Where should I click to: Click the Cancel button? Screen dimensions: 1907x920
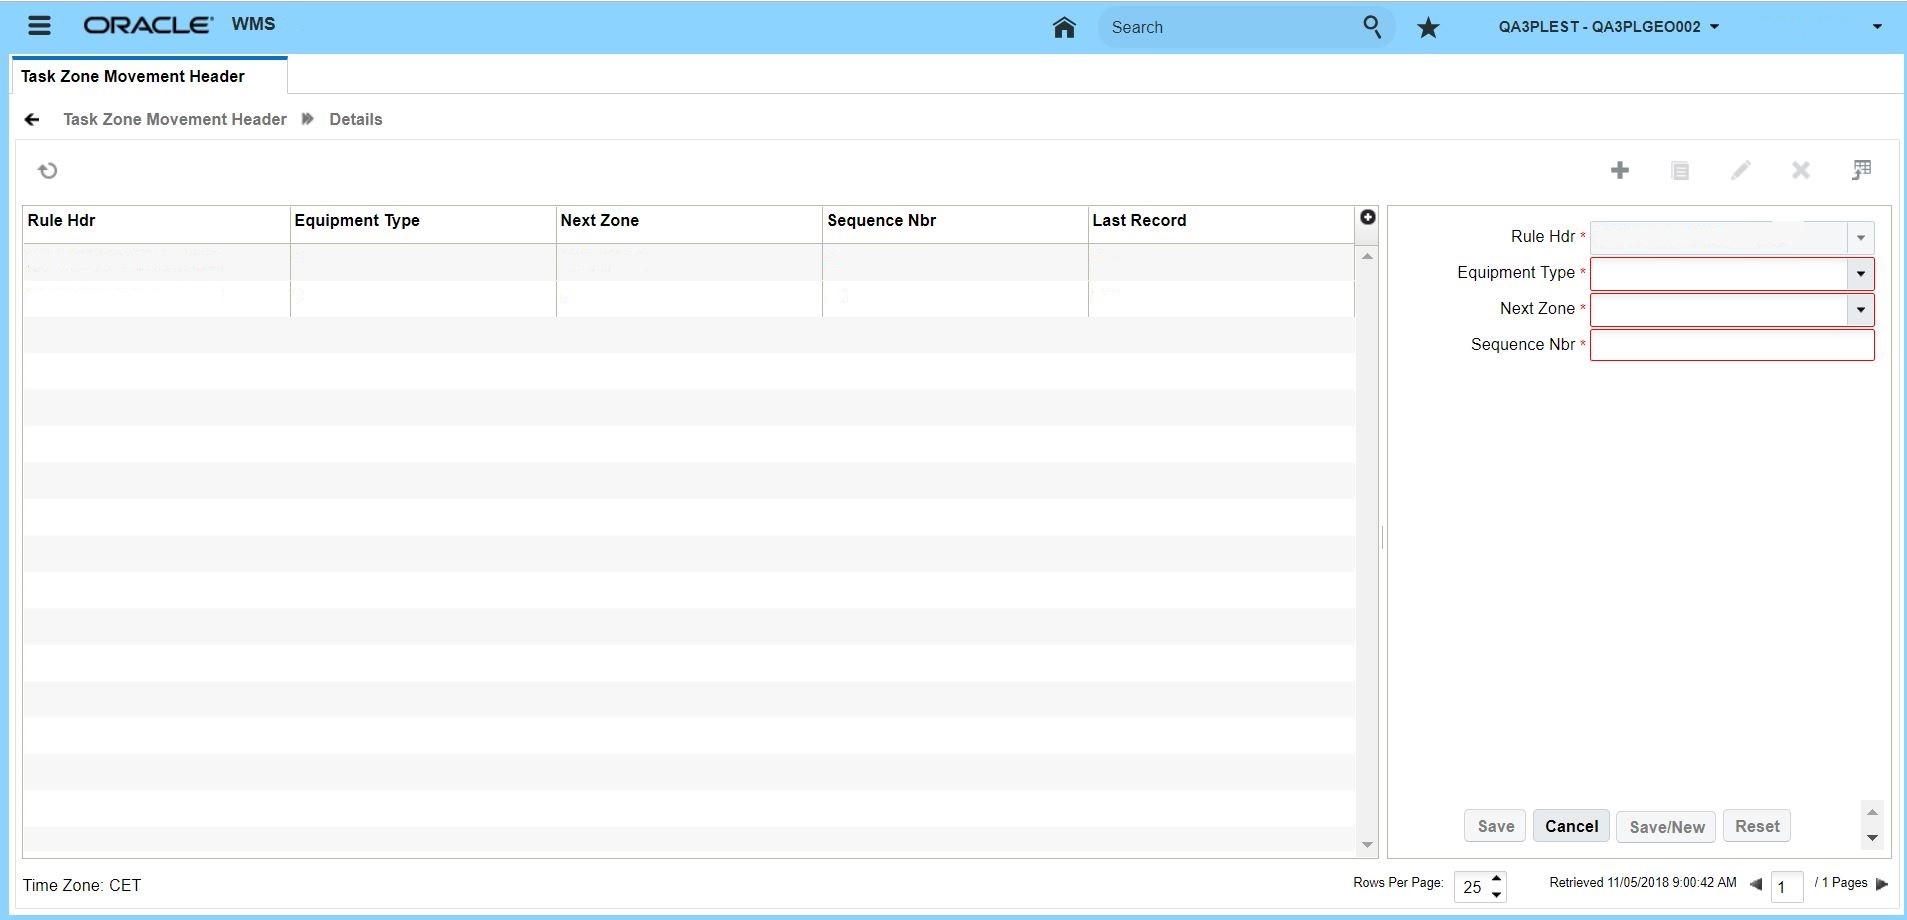click(1571, 826)
